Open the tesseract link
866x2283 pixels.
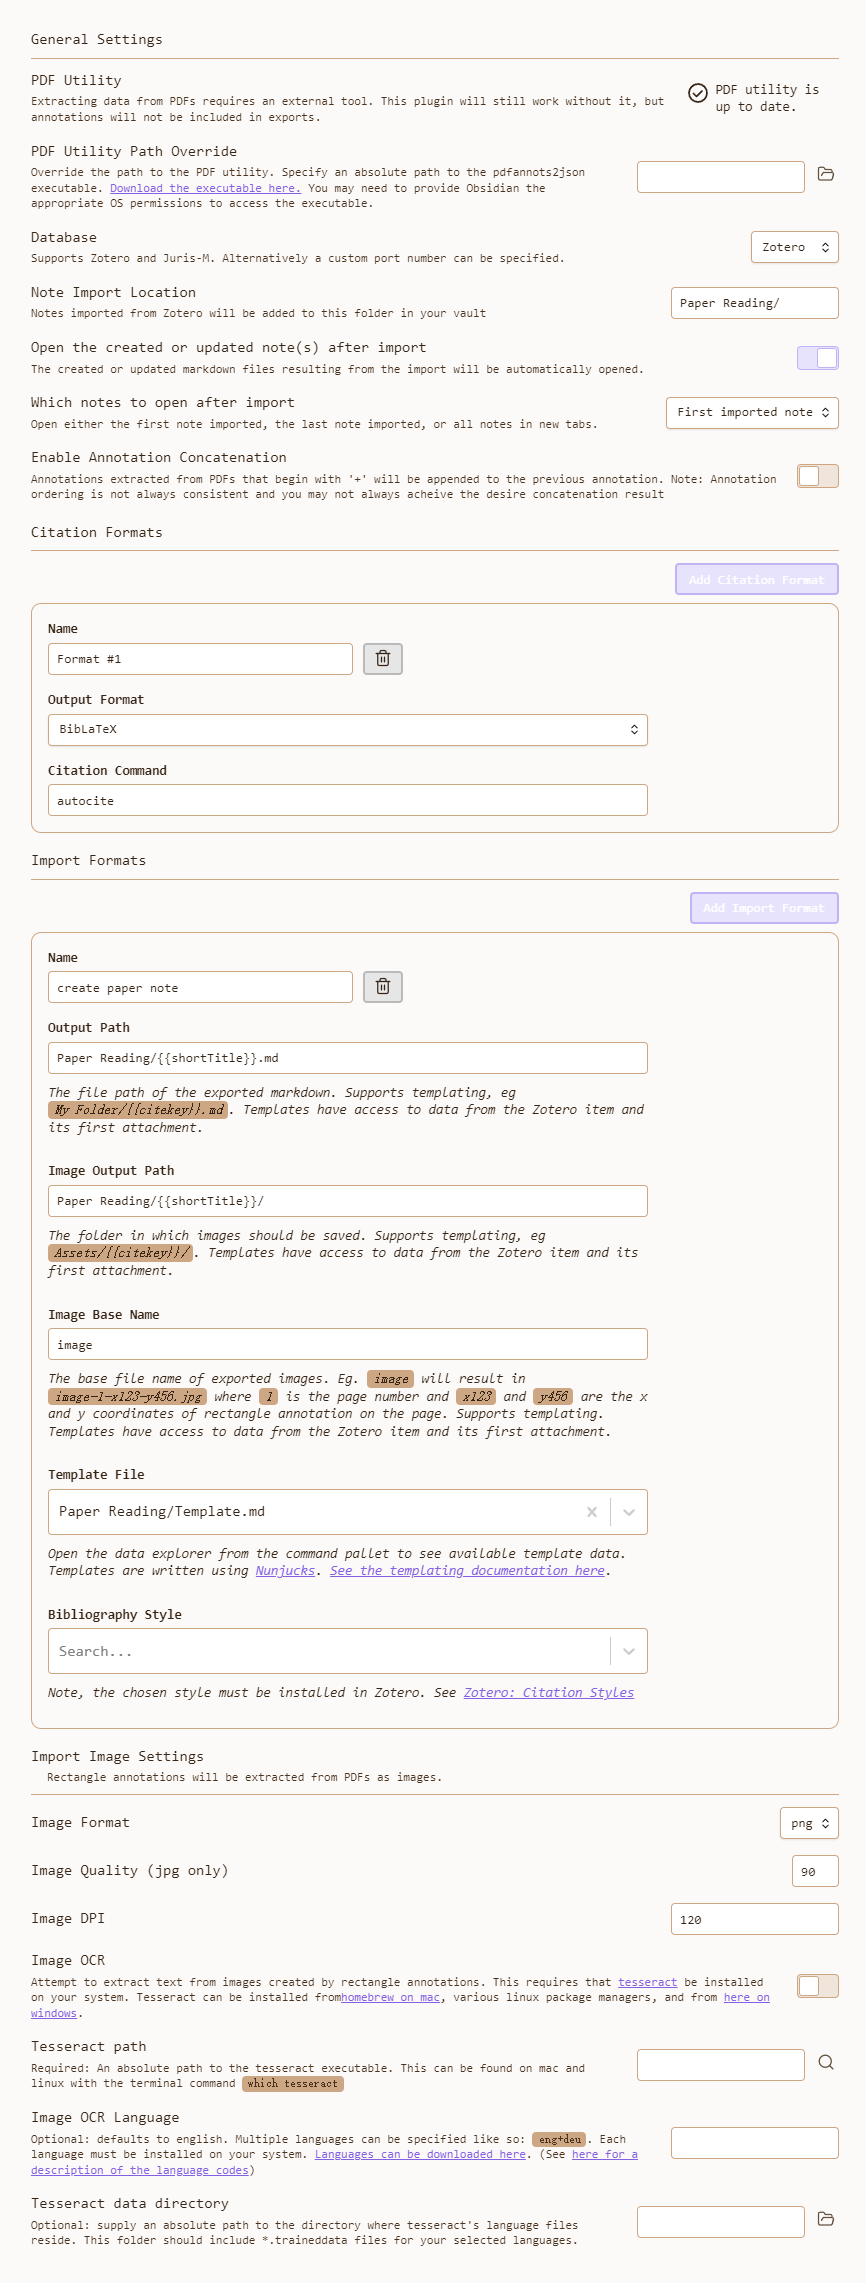(647, 1982)
